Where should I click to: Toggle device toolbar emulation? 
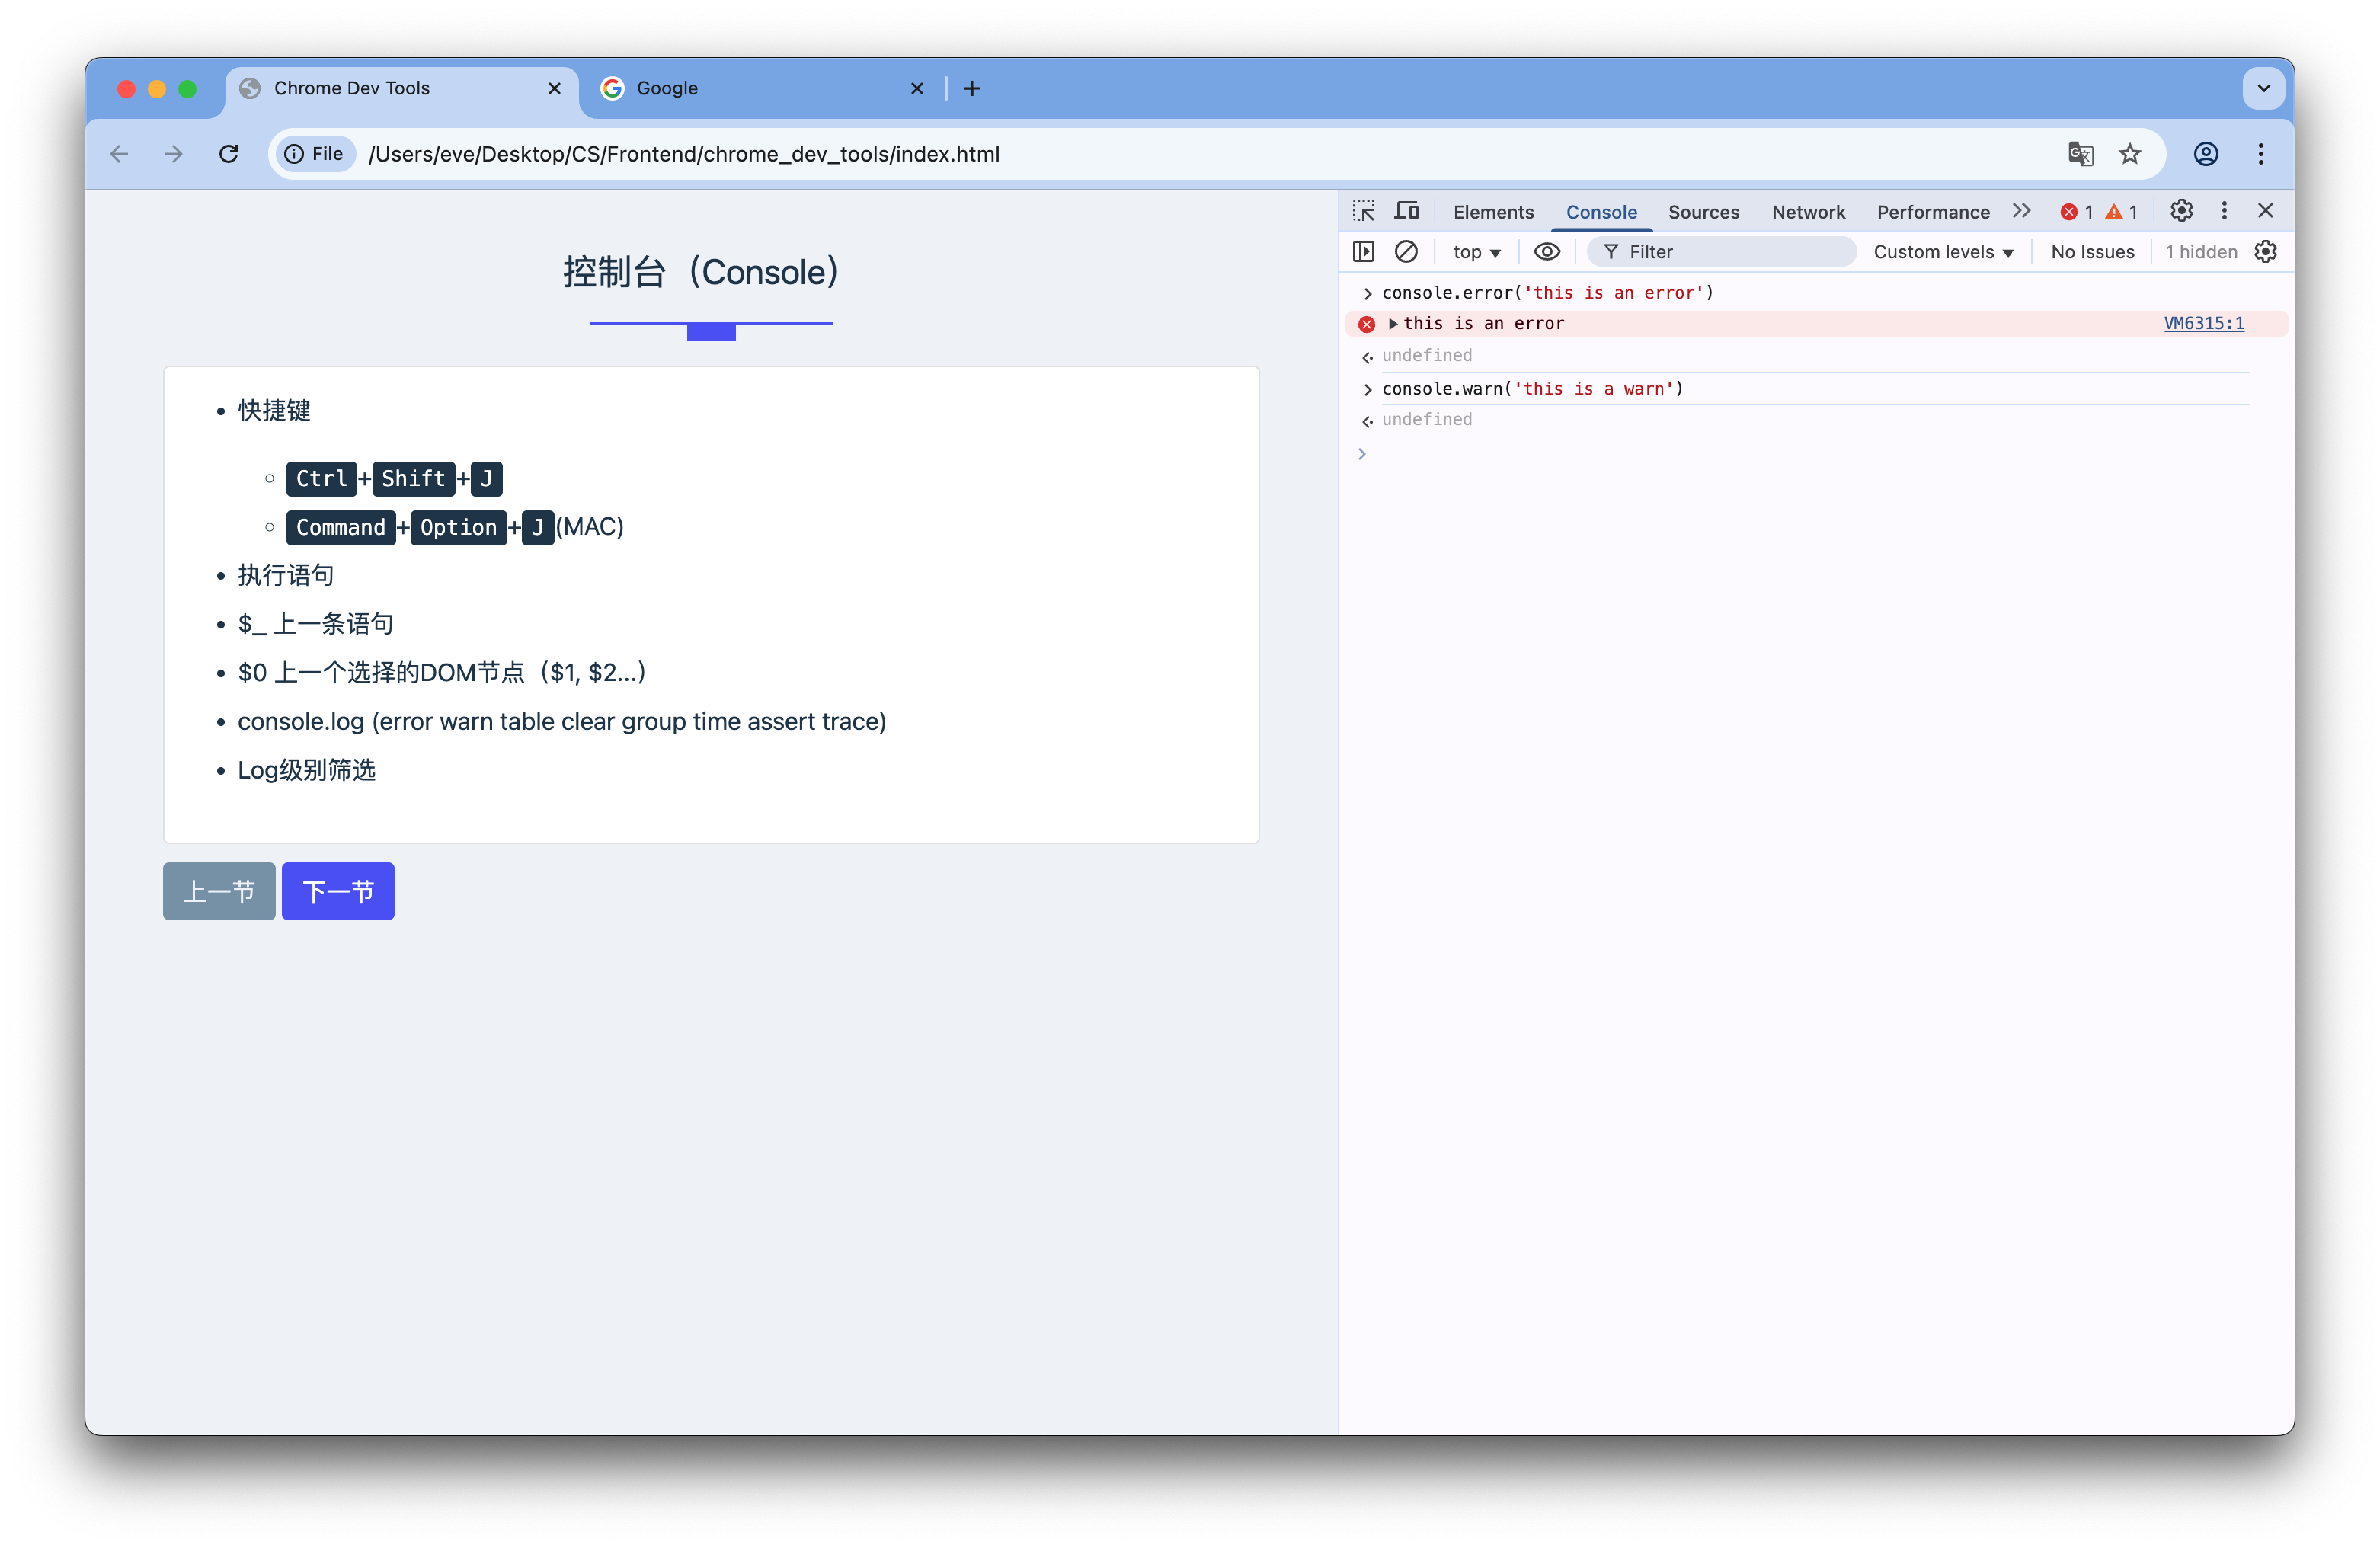(x=1407, y=211)
